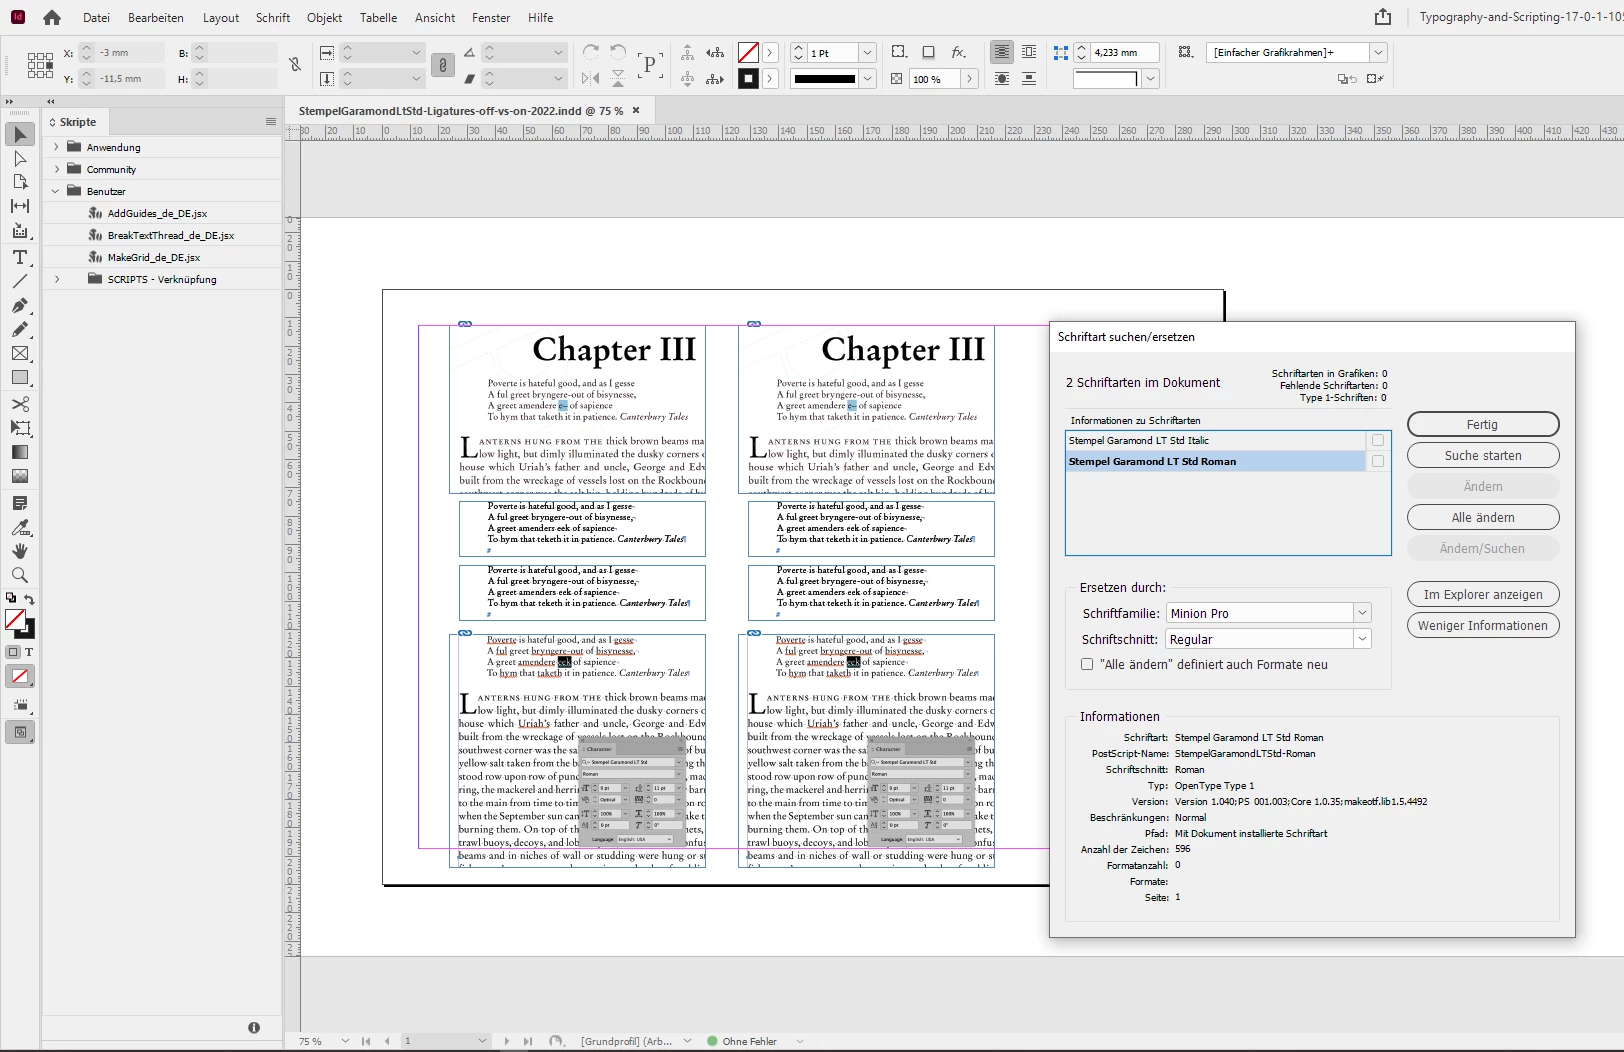Select the Pen tool

(20, 305)
